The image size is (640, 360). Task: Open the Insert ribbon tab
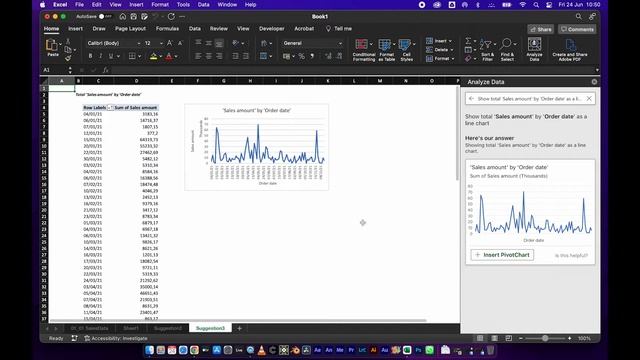(x=76, y=29)
